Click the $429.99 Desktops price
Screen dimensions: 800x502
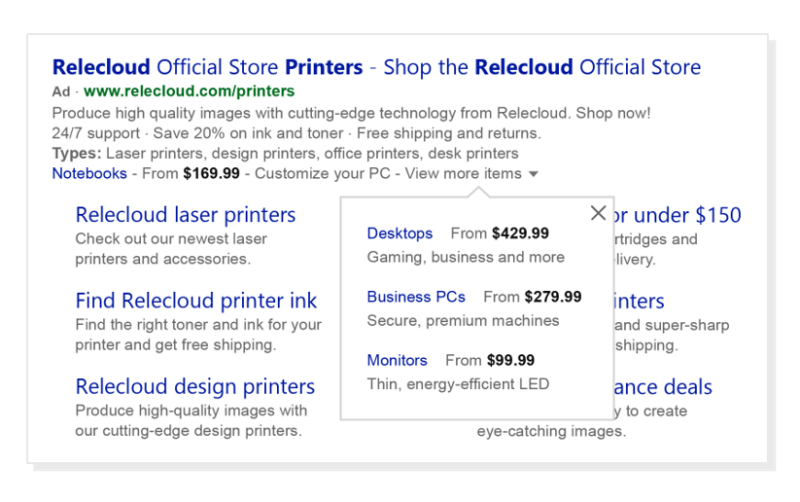(520, 233)
